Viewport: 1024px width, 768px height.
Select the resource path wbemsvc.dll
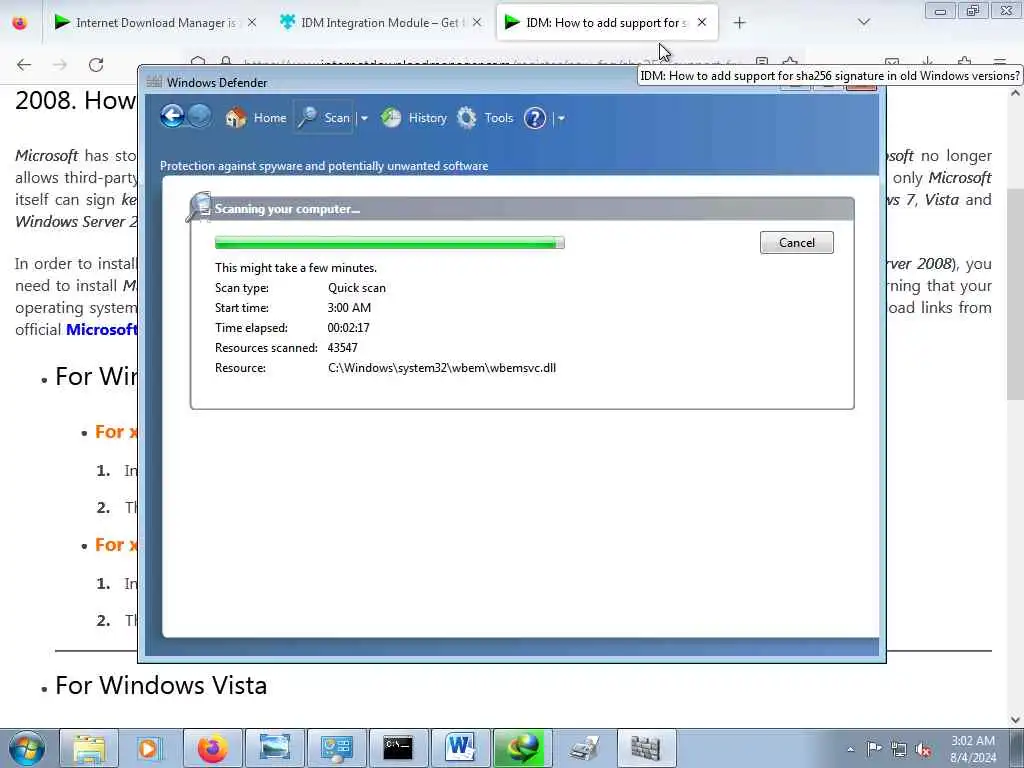(442, 368)
